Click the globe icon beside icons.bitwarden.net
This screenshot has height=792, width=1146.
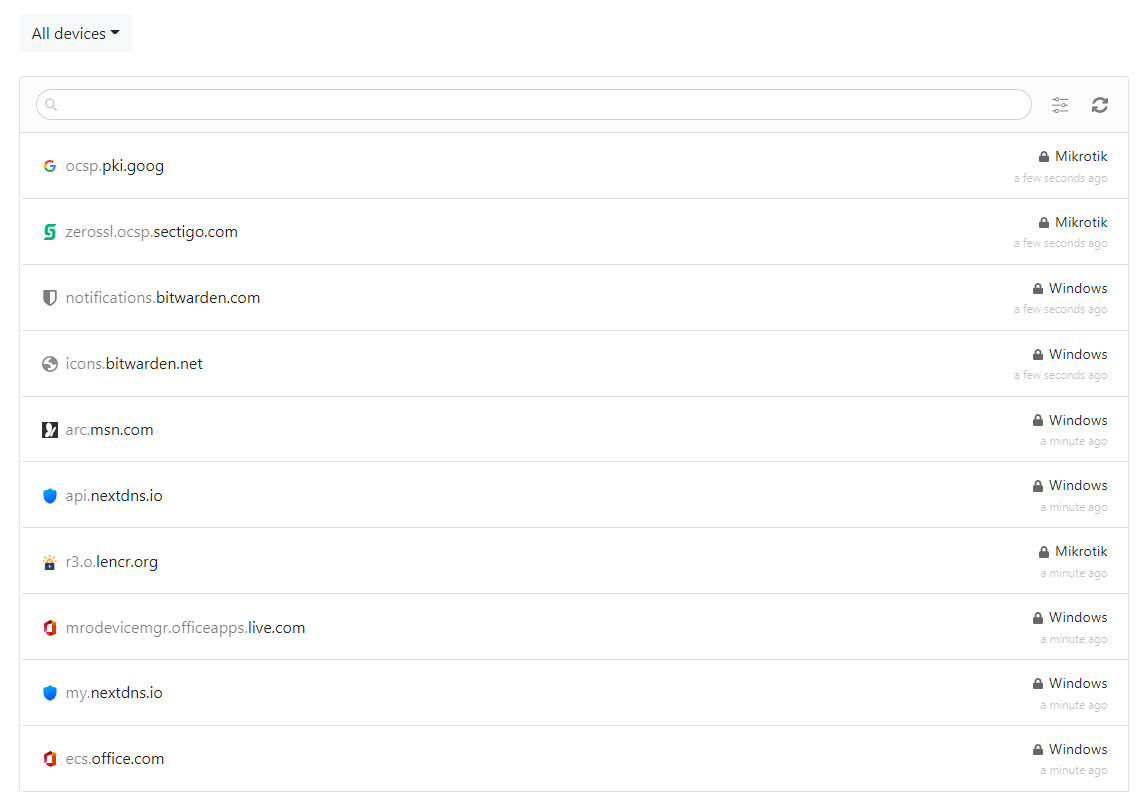point(50,364)
